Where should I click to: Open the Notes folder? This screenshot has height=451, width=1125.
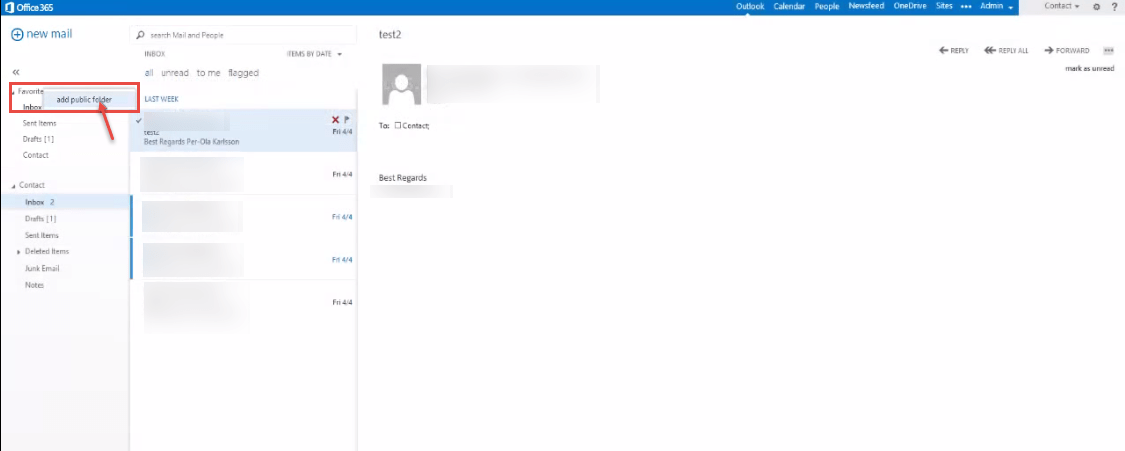[x=34, y=285]
